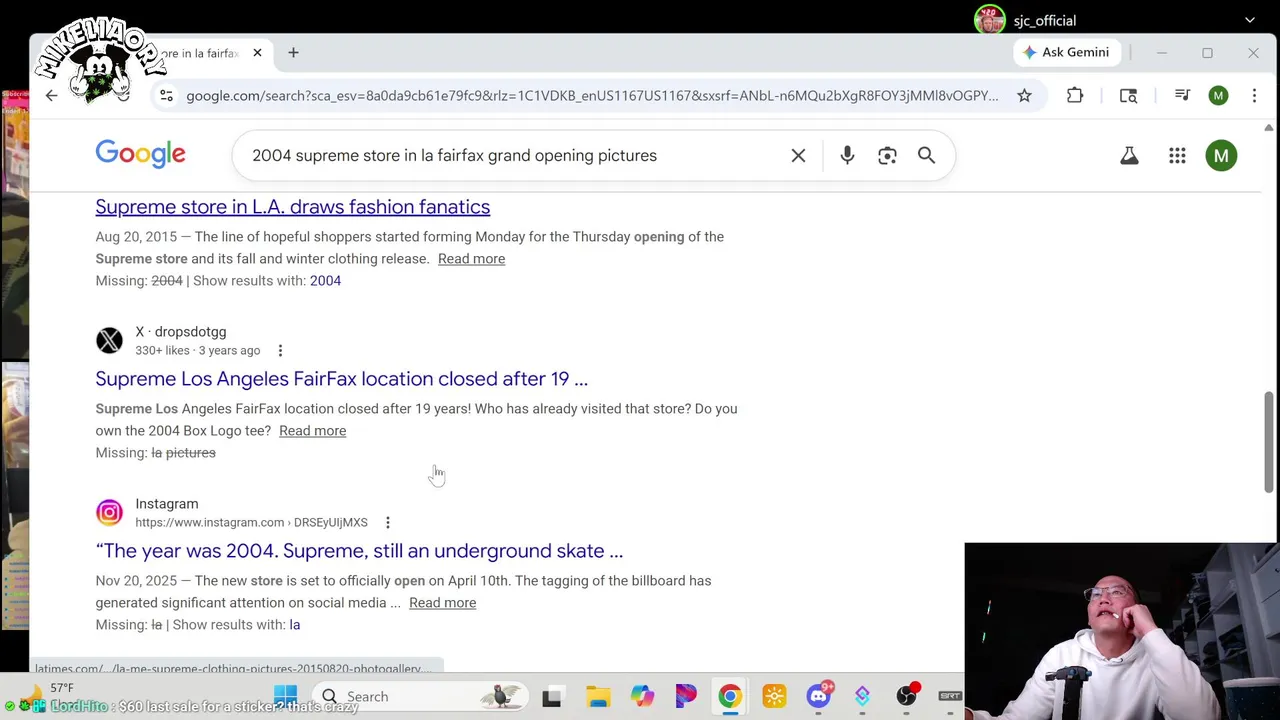Start voice search with microphone icon
The width and height of the screenshot is (1280, 720).
click(847, 155)
